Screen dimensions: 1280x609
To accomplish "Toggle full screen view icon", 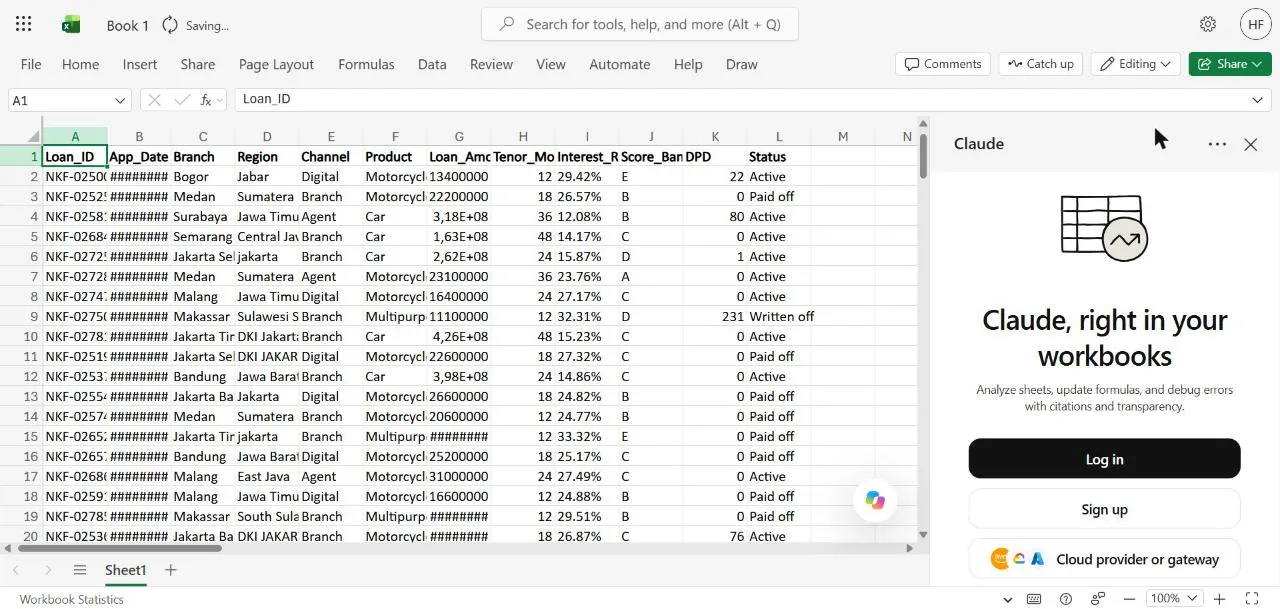I will [x=1252, y=599].
